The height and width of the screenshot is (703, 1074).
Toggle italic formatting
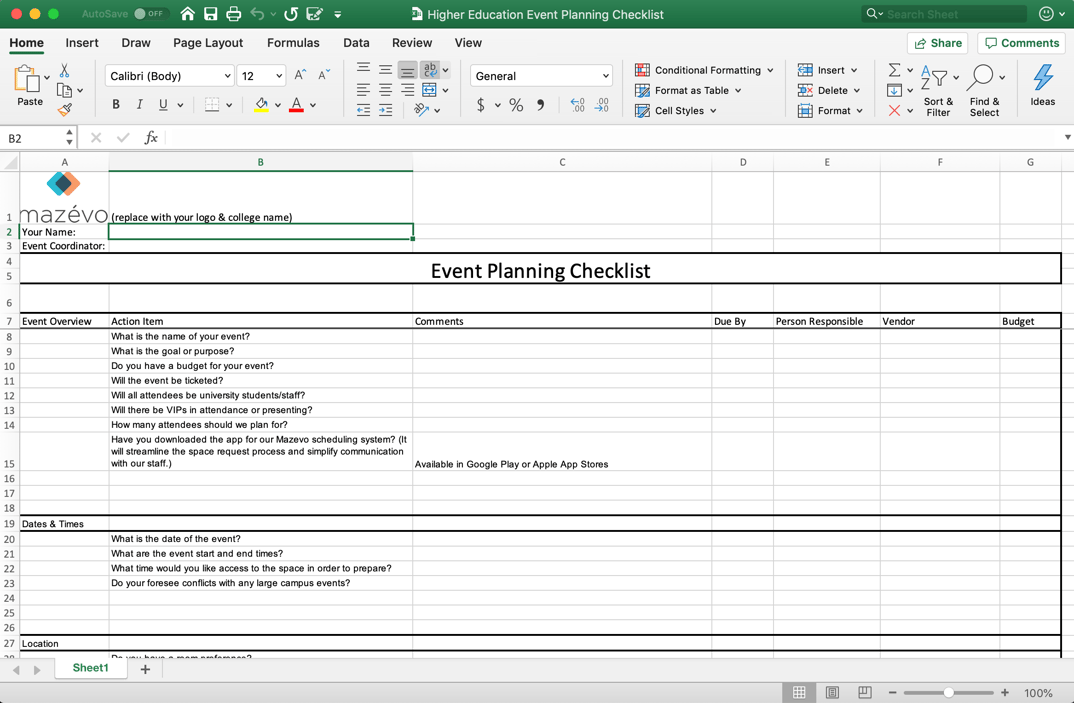139,104
